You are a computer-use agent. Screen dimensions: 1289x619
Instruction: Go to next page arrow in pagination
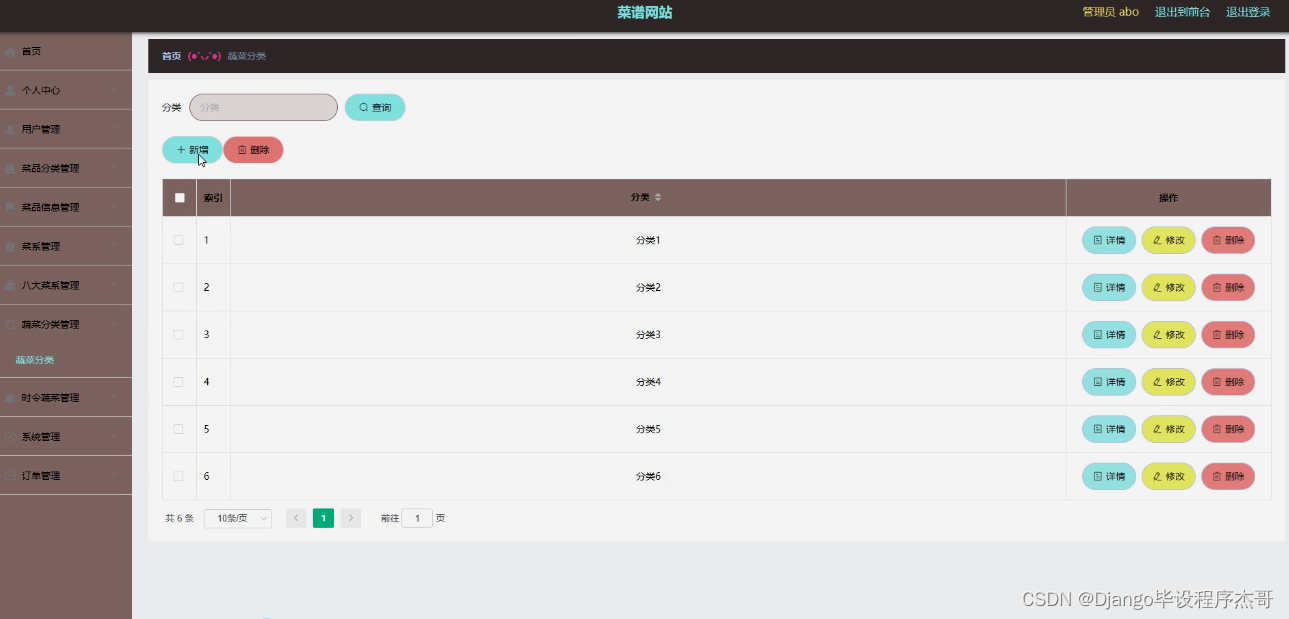[351, 518]
